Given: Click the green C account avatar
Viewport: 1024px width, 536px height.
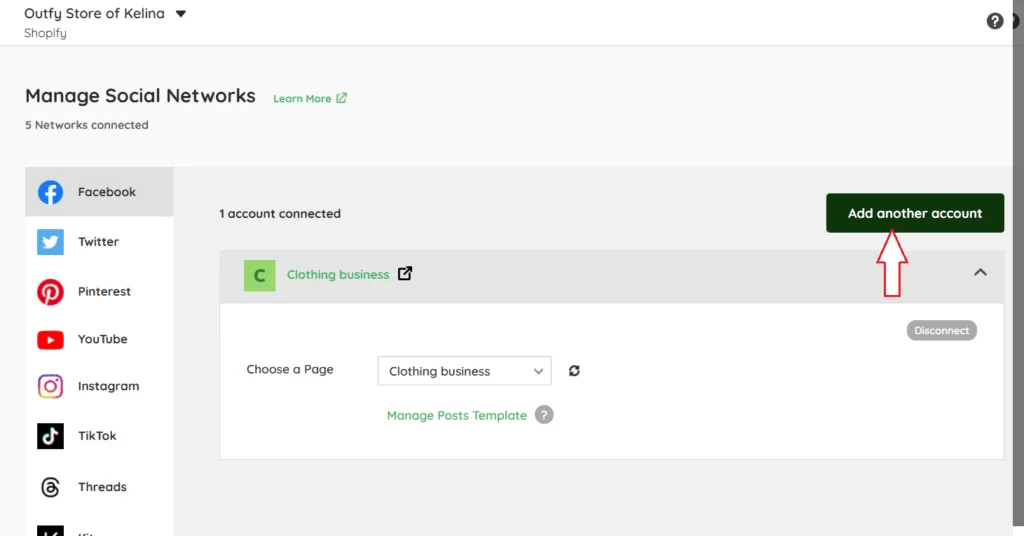Looking at the screenshot, I should click(x=259, y=276).
